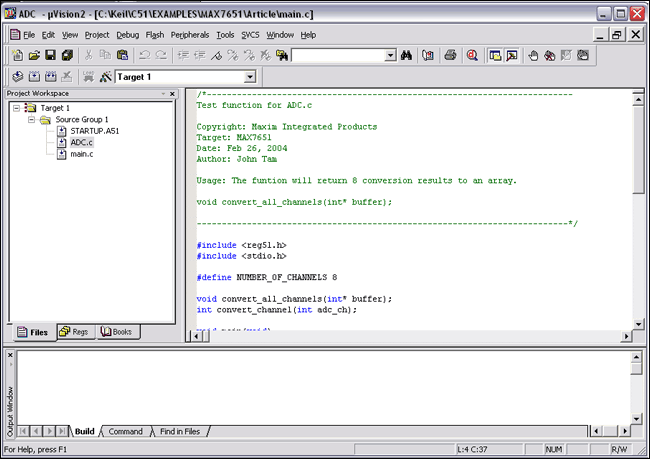Click the Save All files icon

pyautogui.click(x=68, y=55)
